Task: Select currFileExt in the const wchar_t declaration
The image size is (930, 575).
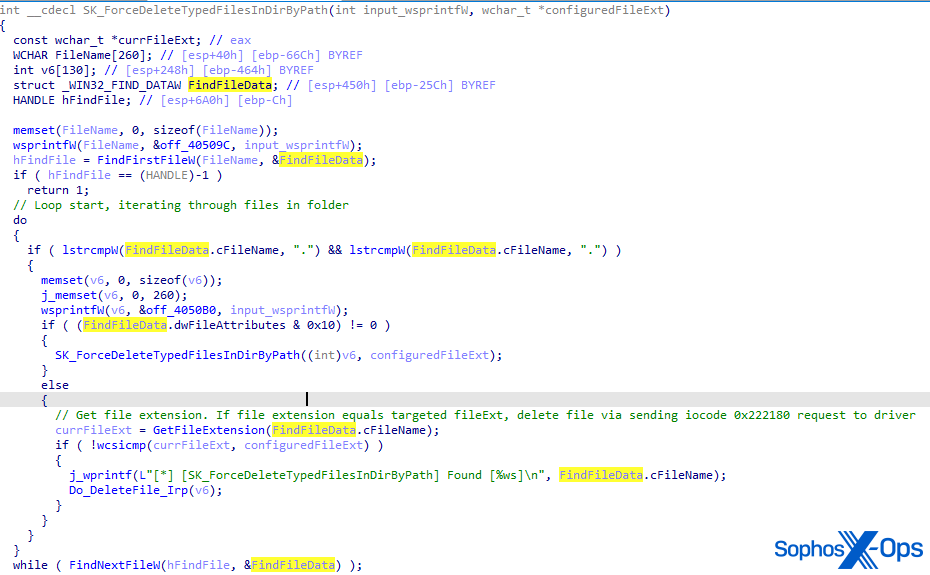Action: [156, 40]
